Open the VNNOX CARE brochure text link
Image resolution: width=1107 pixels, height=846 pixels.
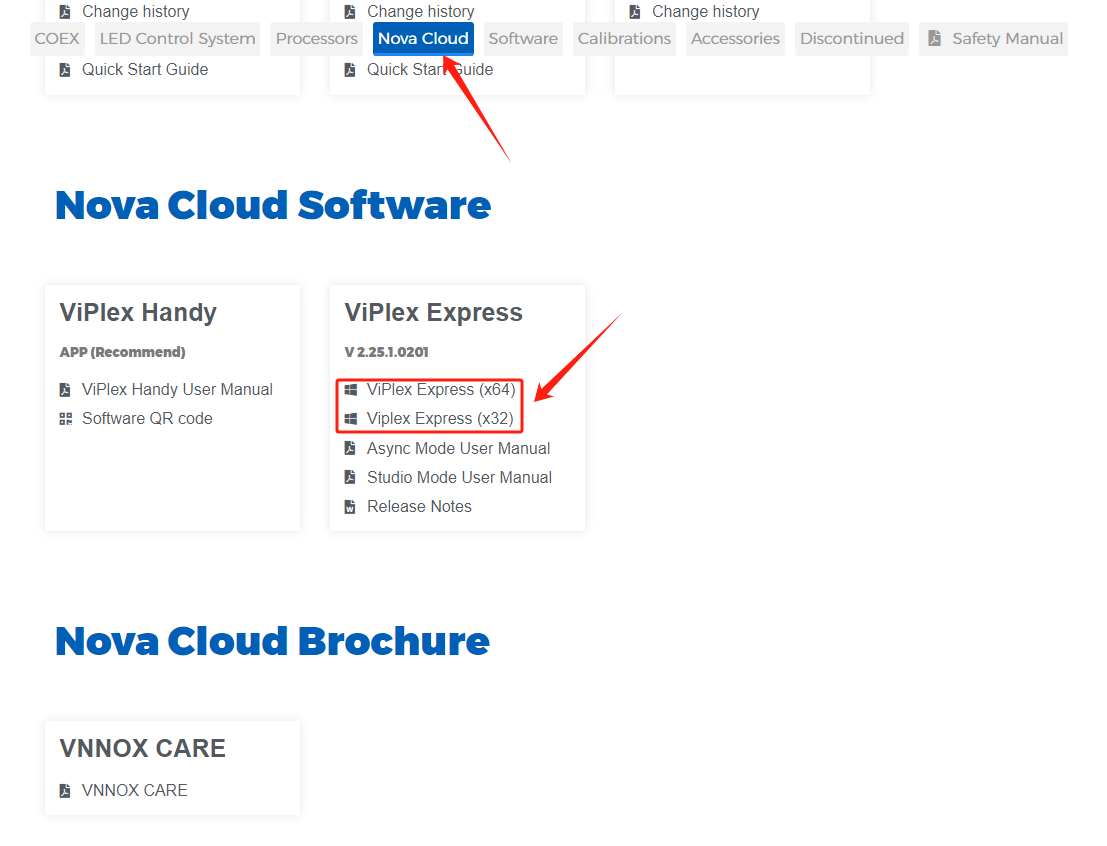135,791
